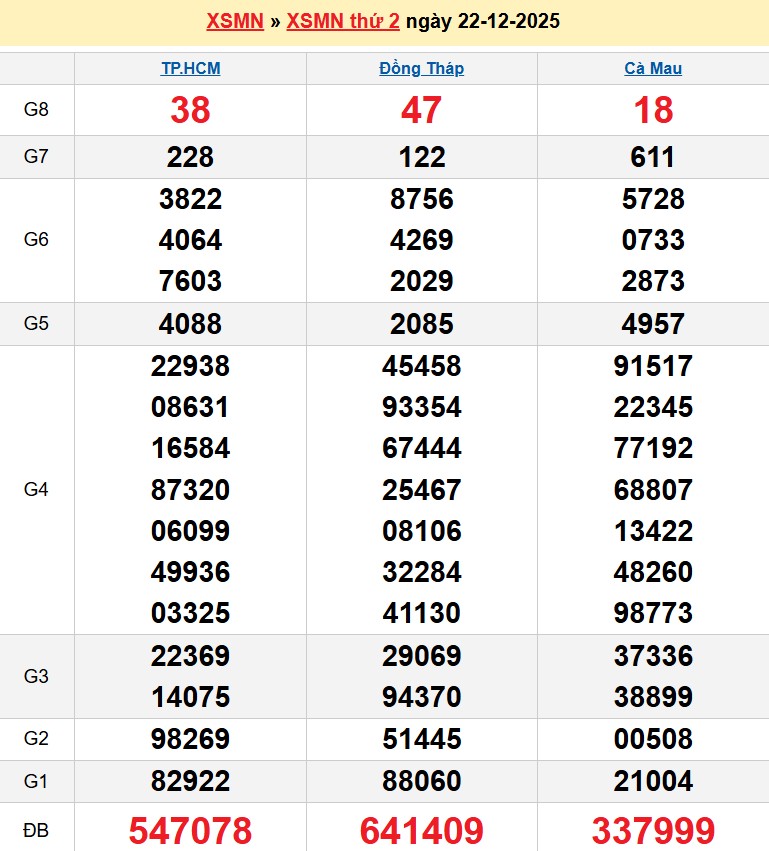Click the TP.HCM column header link
The height and width of the screenshot is (851, 769).
pyautogui.click(x=190, y=69)
